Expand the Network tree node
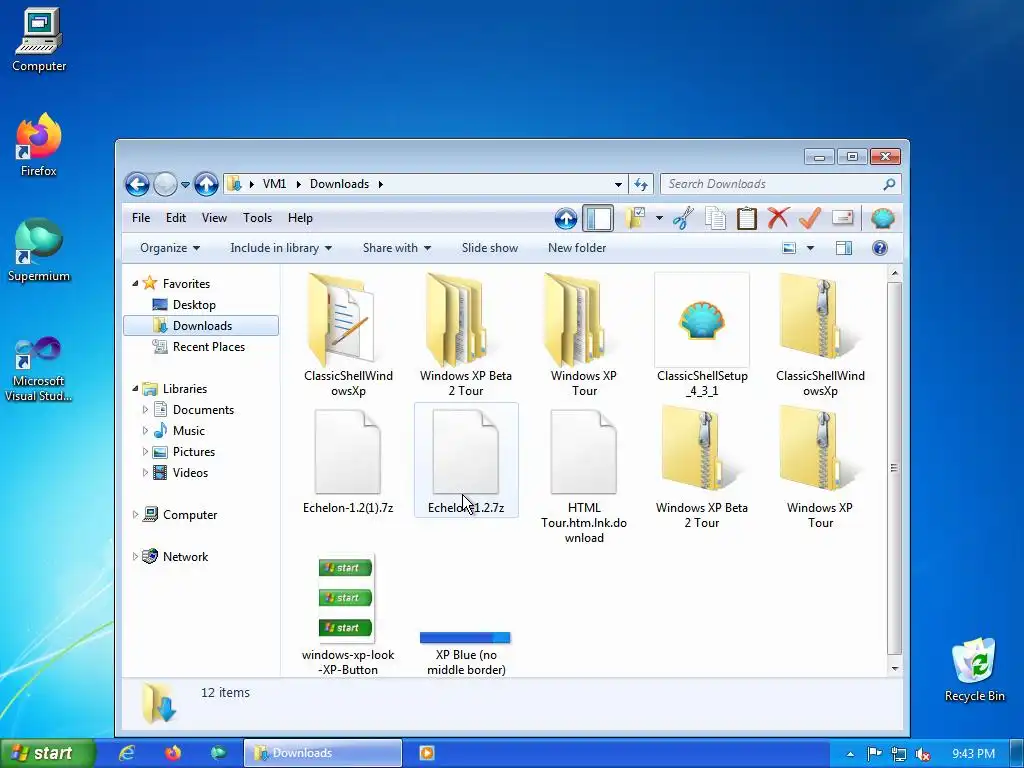This screenshot has height=768, width=1024. point(135,556)
